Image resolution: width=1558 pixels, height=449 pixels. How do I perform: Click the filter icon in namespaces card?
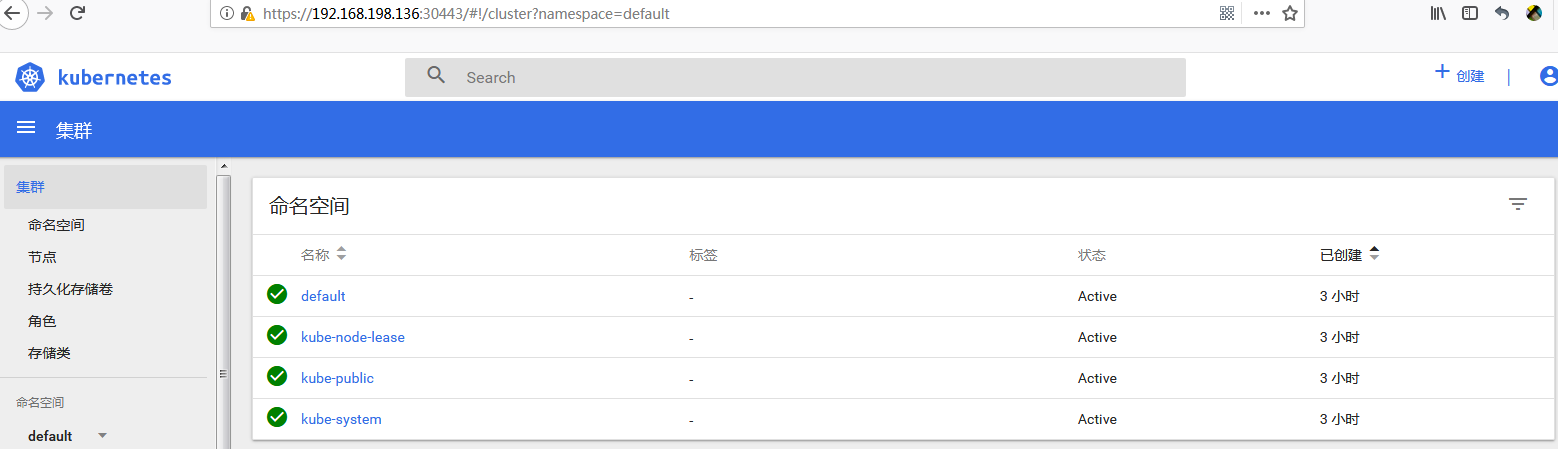(1517, 205)
